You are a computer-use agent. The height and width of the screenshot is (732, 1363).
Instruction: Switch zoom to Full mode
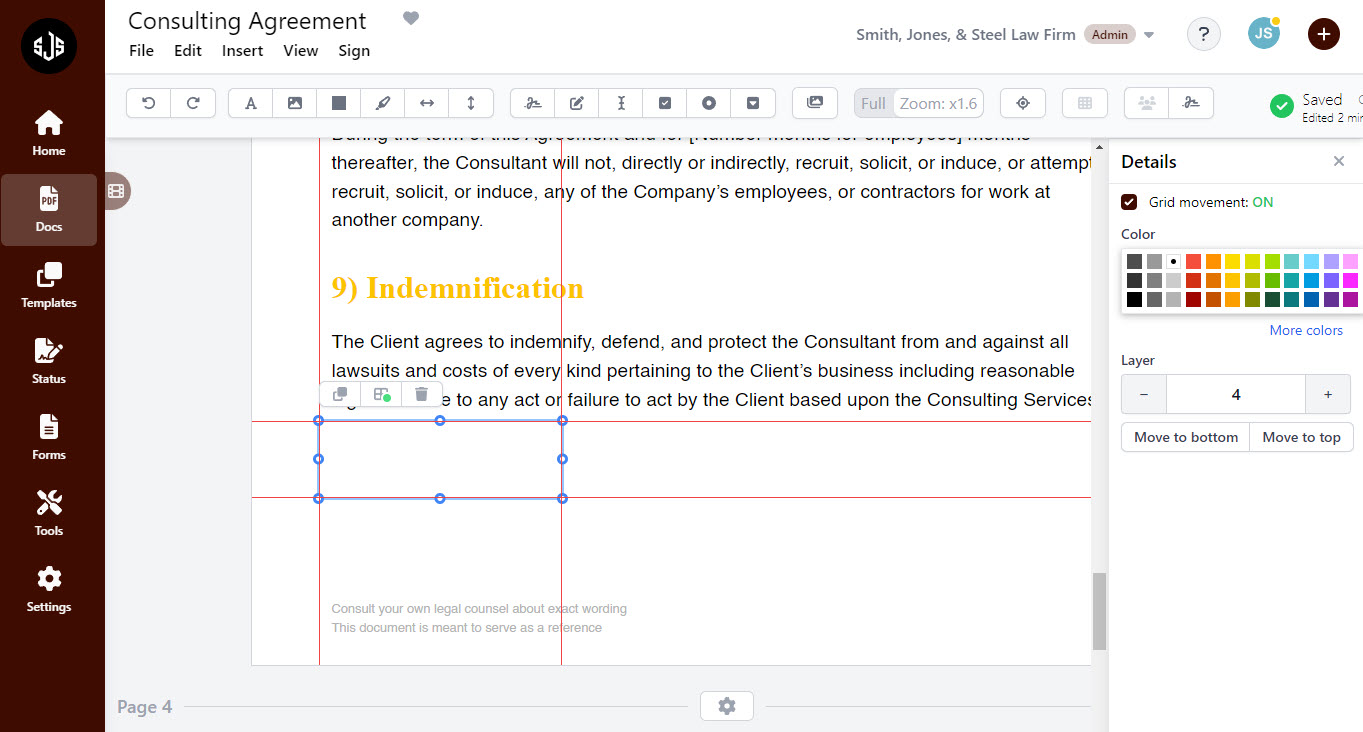point(873,103)
